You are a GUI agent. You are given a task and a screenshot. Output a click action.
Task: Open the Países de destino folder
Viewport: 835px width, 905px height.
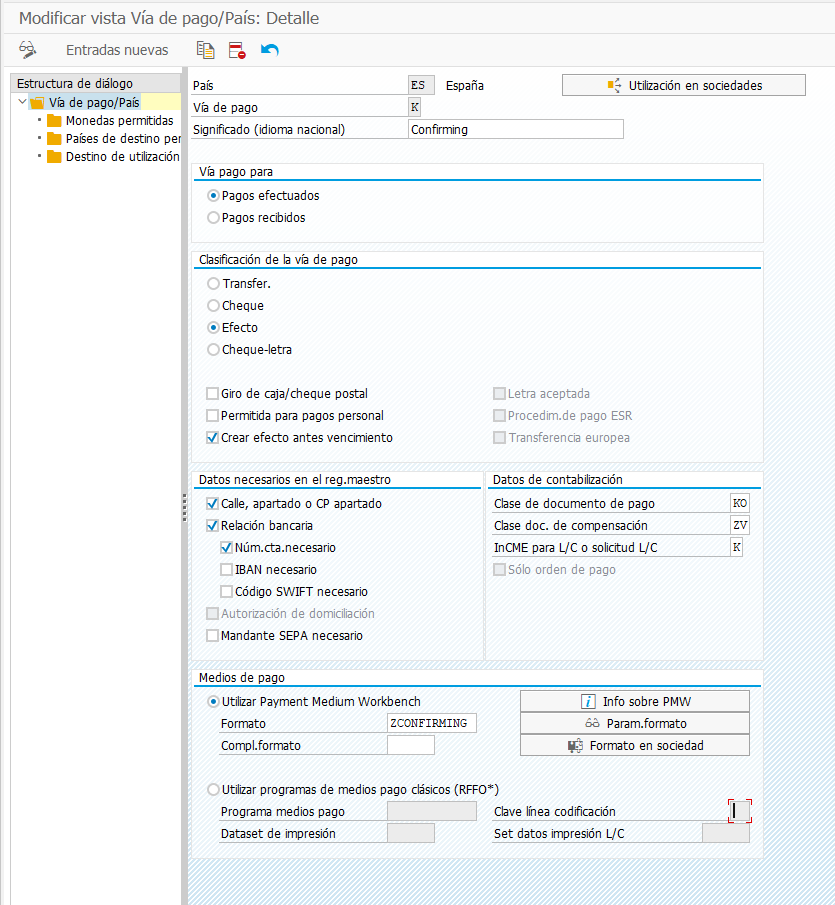114,139
